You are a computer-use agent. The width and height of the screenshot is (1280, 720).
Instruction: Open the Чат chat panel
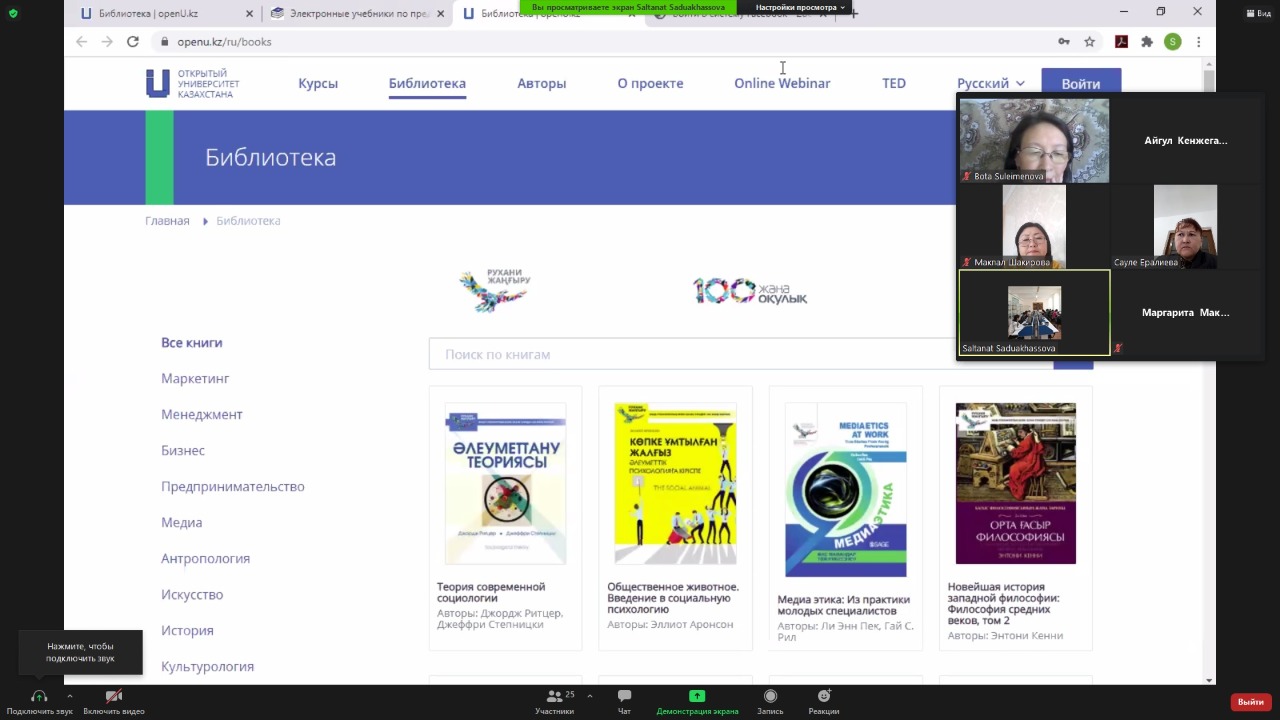pyautogui.click(x=624, y=697)
